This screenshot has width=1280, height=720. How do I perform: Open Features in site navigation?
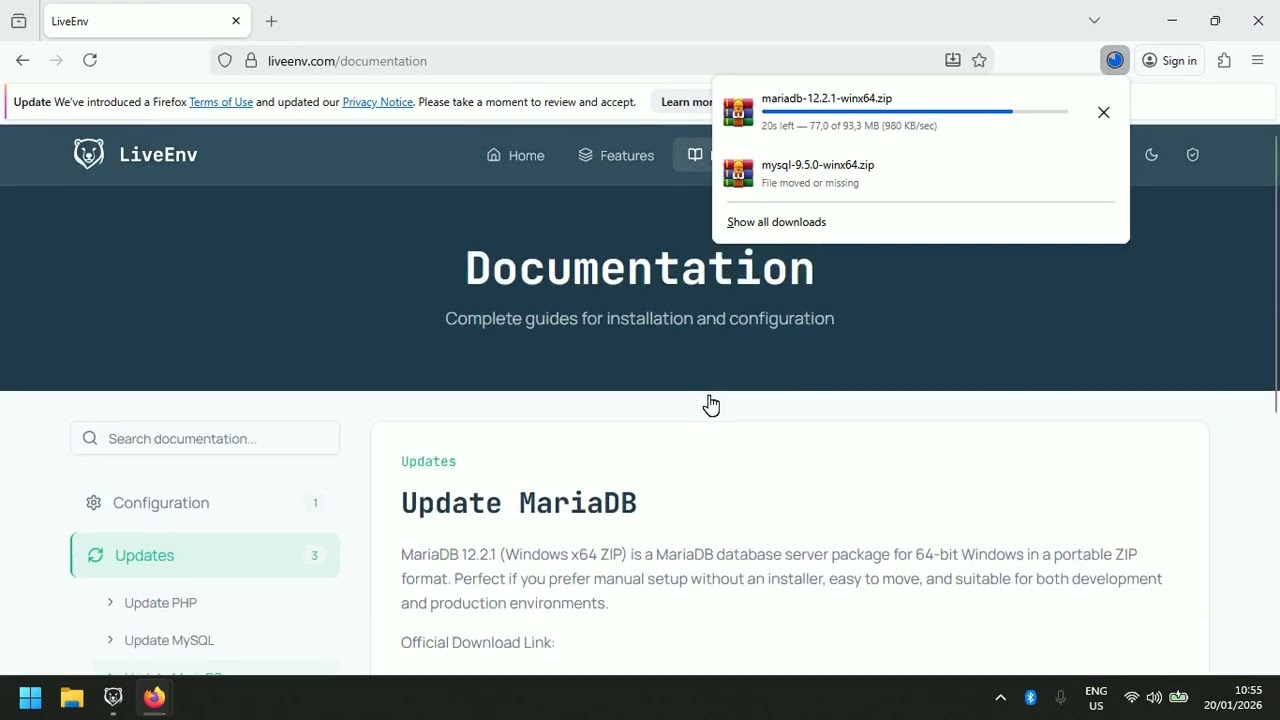point(616,155)
